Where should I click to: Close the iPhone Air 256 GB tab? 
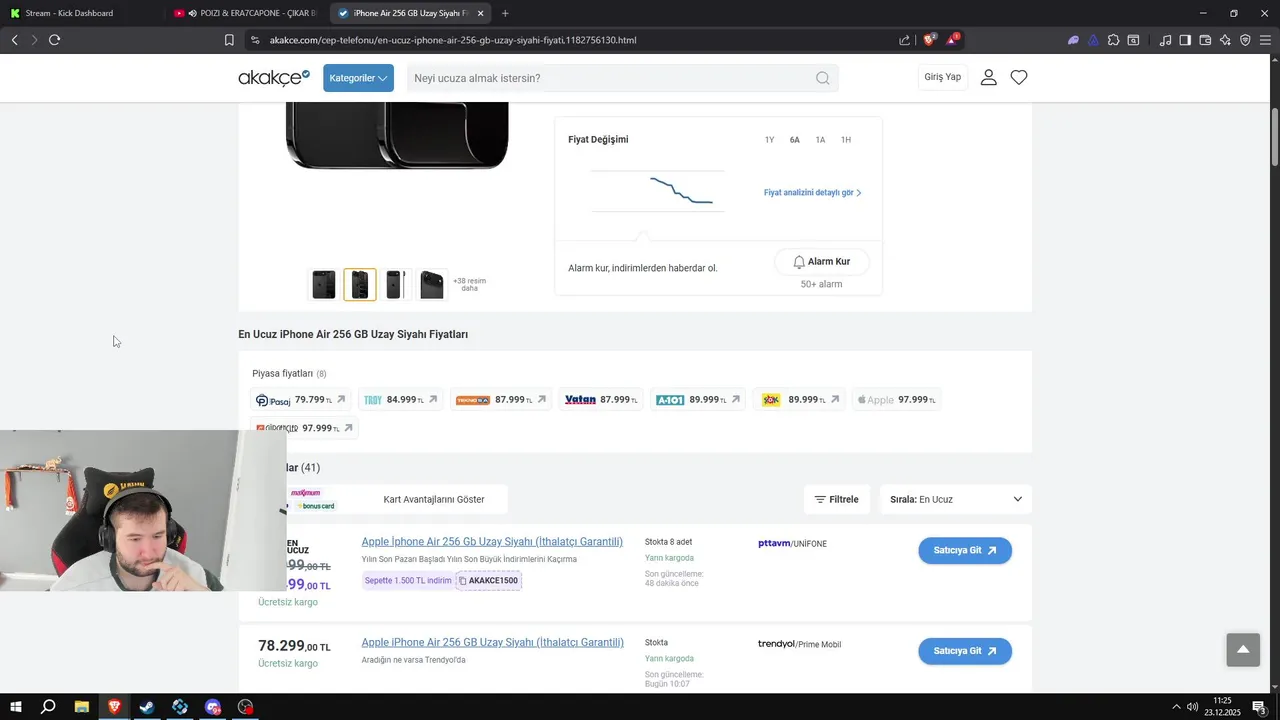(x=481, y=13)
